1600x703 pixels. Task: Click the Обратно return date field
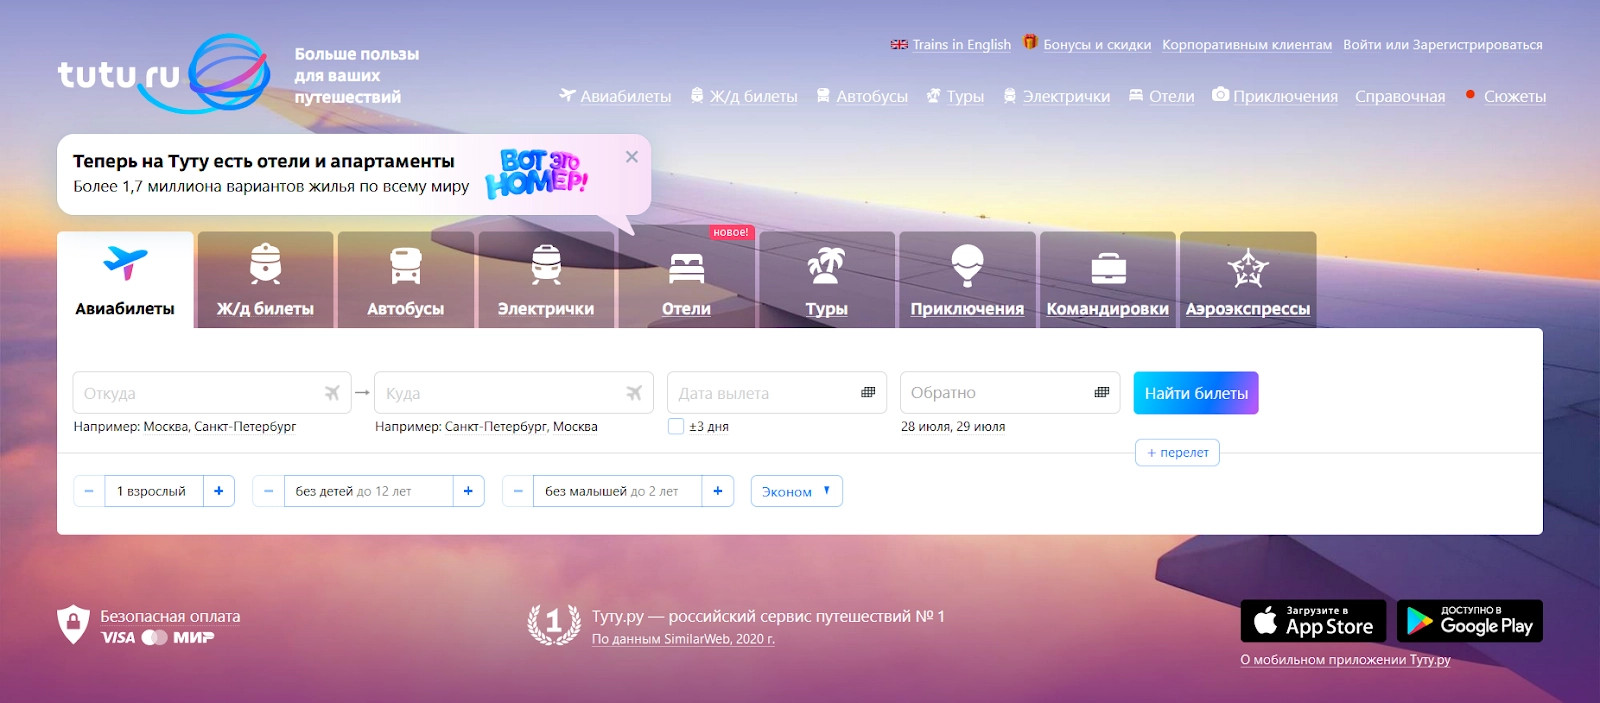pyautogui.click(x=1010, y=393)
